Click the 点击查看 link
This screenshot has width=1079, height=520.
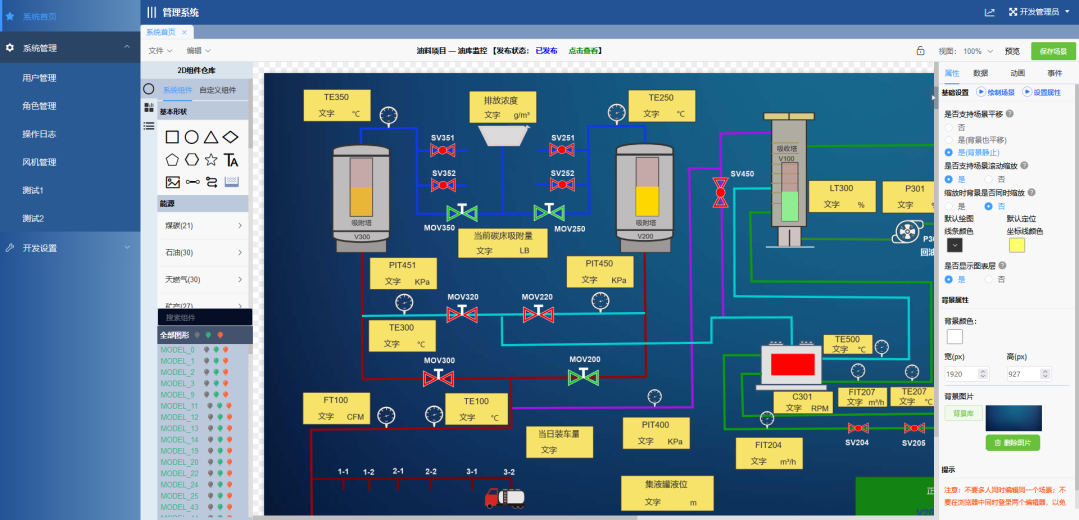(587, 50)
